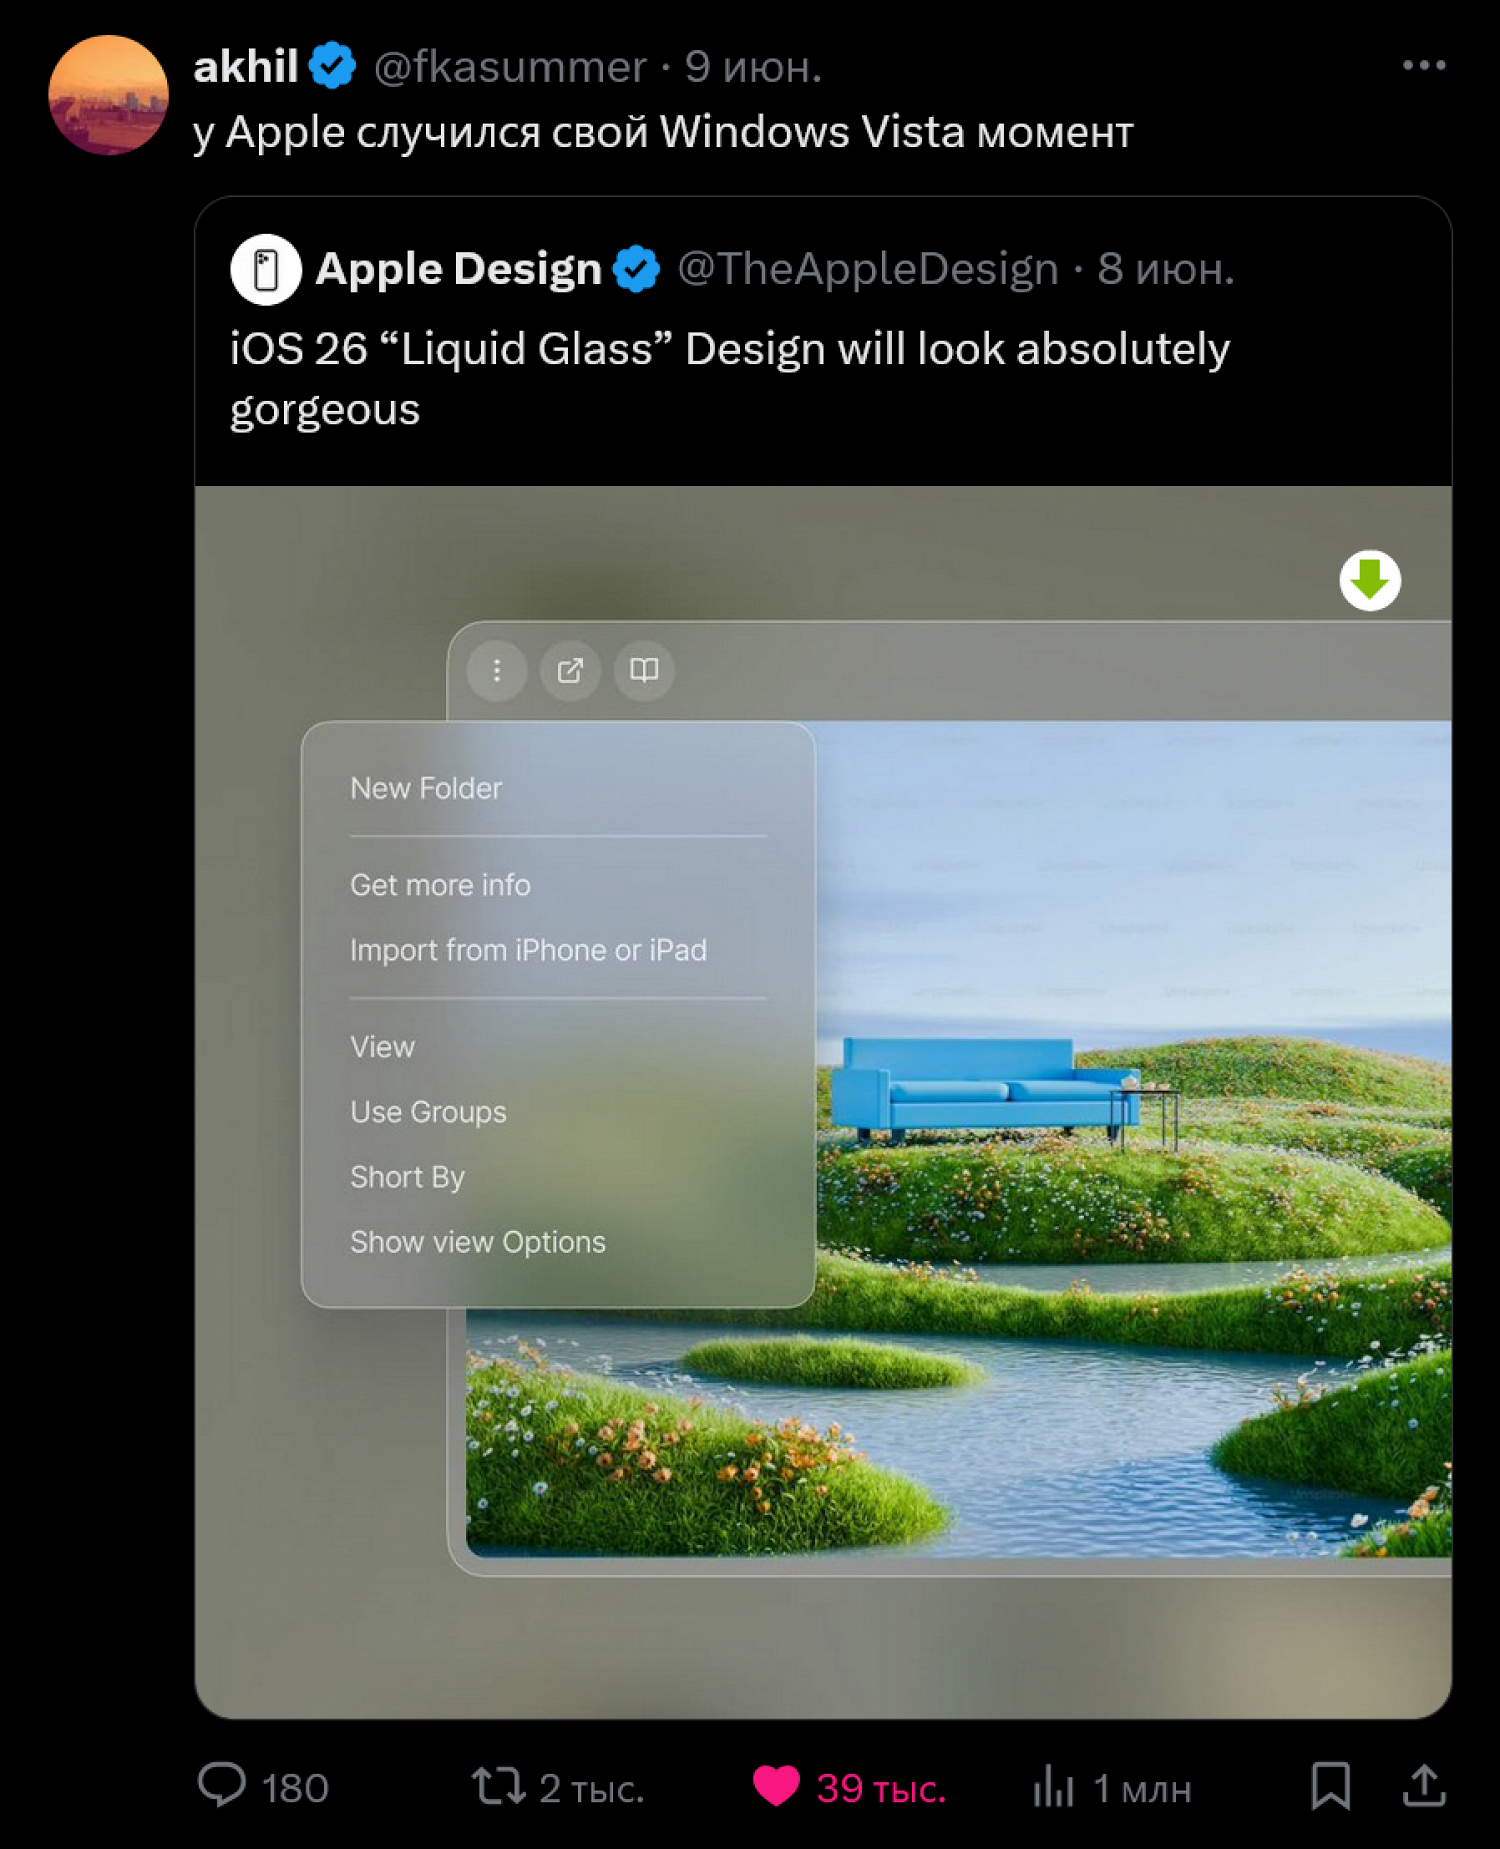
Task: Click the 2 тыс. reposts count
Action: [591, 1788]
